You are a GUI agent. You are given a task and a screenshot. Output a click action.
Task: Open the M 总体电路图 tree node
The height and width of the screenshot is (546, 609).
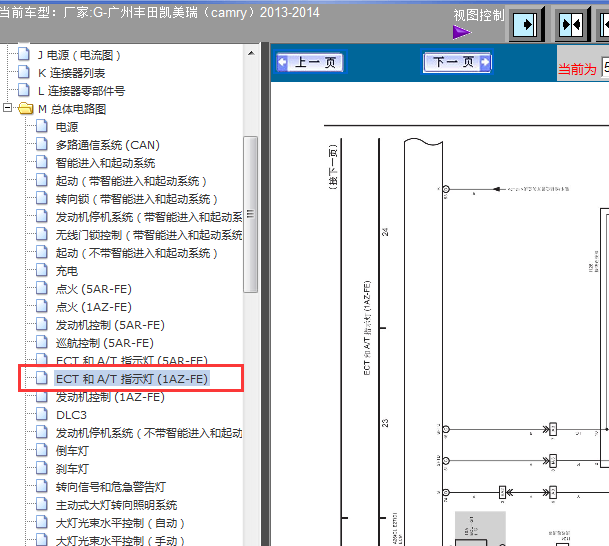point(72,109)
